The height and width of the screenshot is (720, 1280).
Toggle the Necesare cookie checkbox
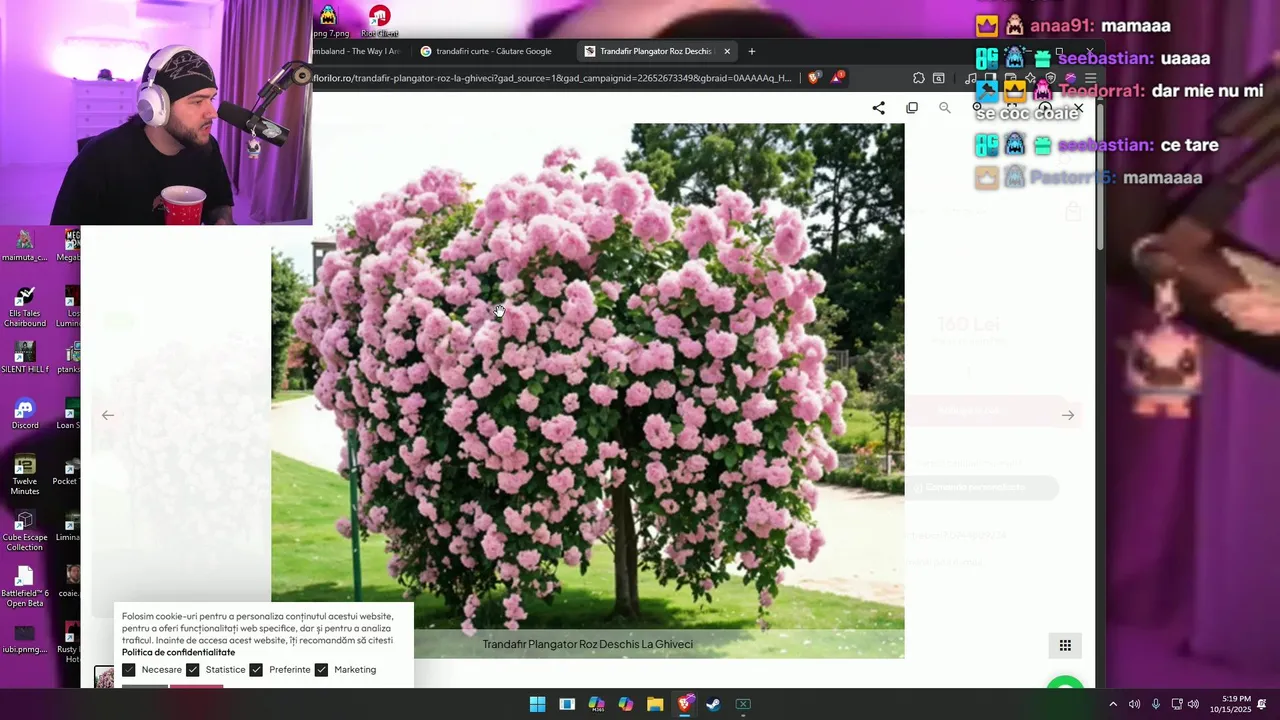pyautogui.click(x=129, y=670)
